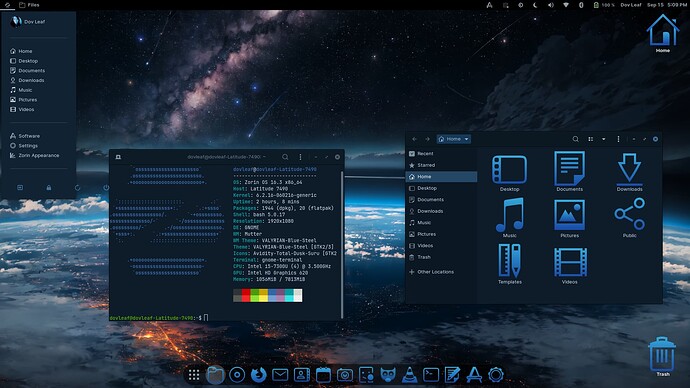
Task: Open the Documents folder icon in Files grid
Action: (569, 172)
